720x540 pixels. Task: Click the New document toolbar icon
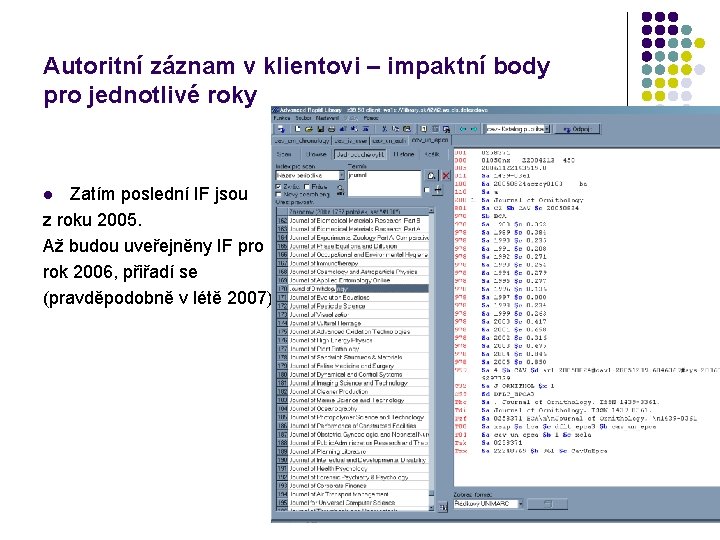(297, 129)
